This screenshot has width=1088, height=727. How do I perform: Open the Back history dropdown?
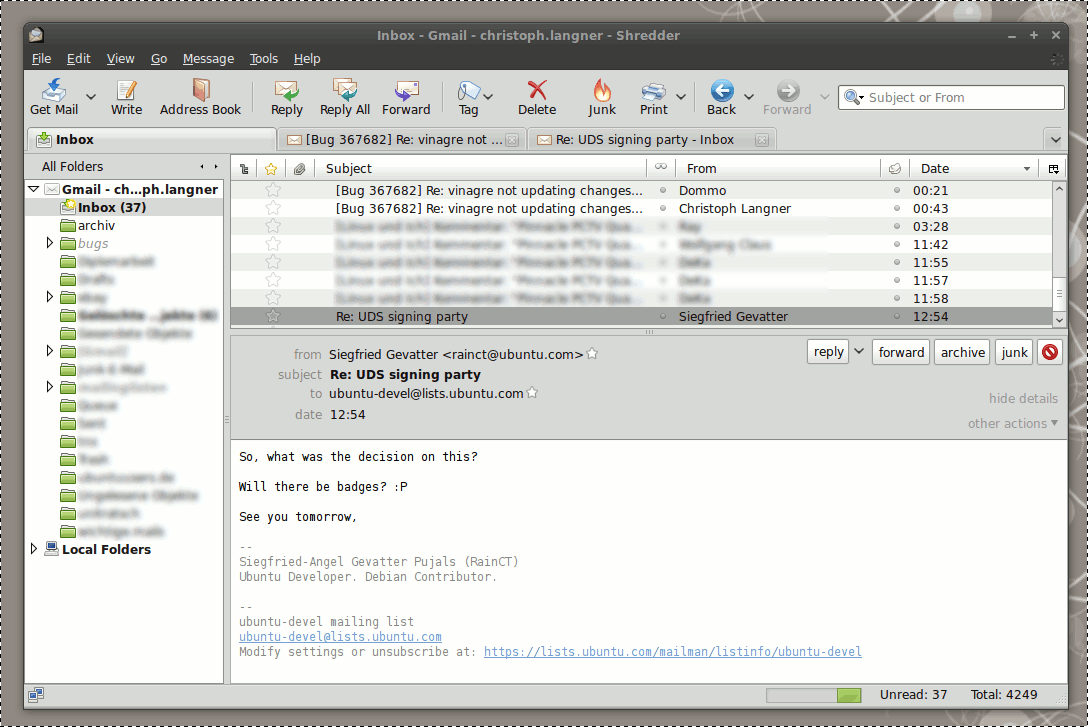click(x=749, y=96)
